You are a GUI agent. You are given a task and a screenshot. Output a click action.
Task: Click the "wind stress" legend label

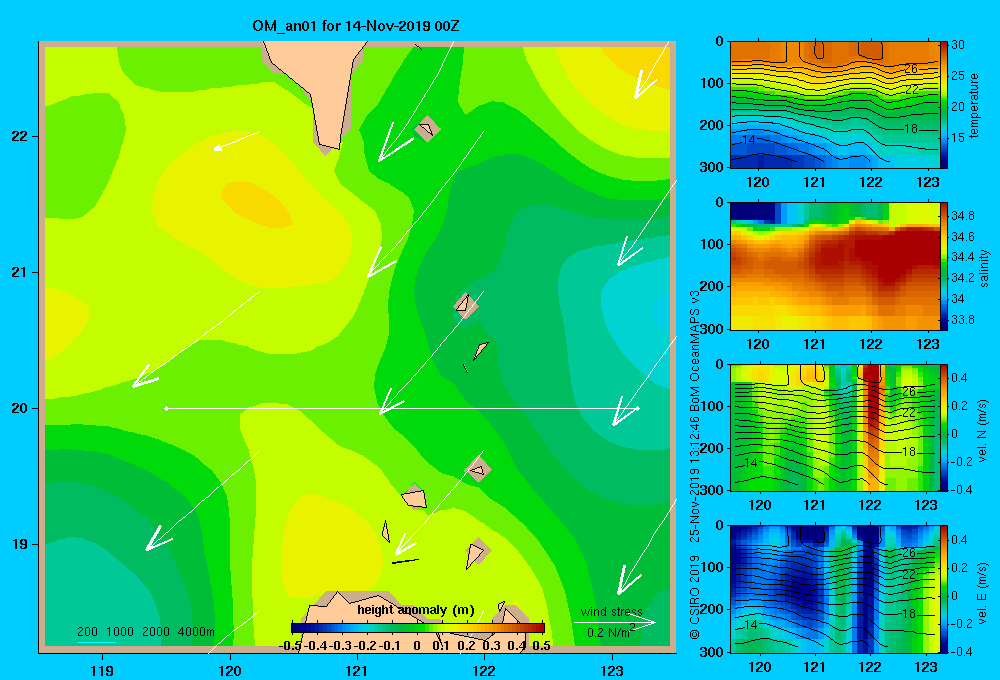coord(611,612)
